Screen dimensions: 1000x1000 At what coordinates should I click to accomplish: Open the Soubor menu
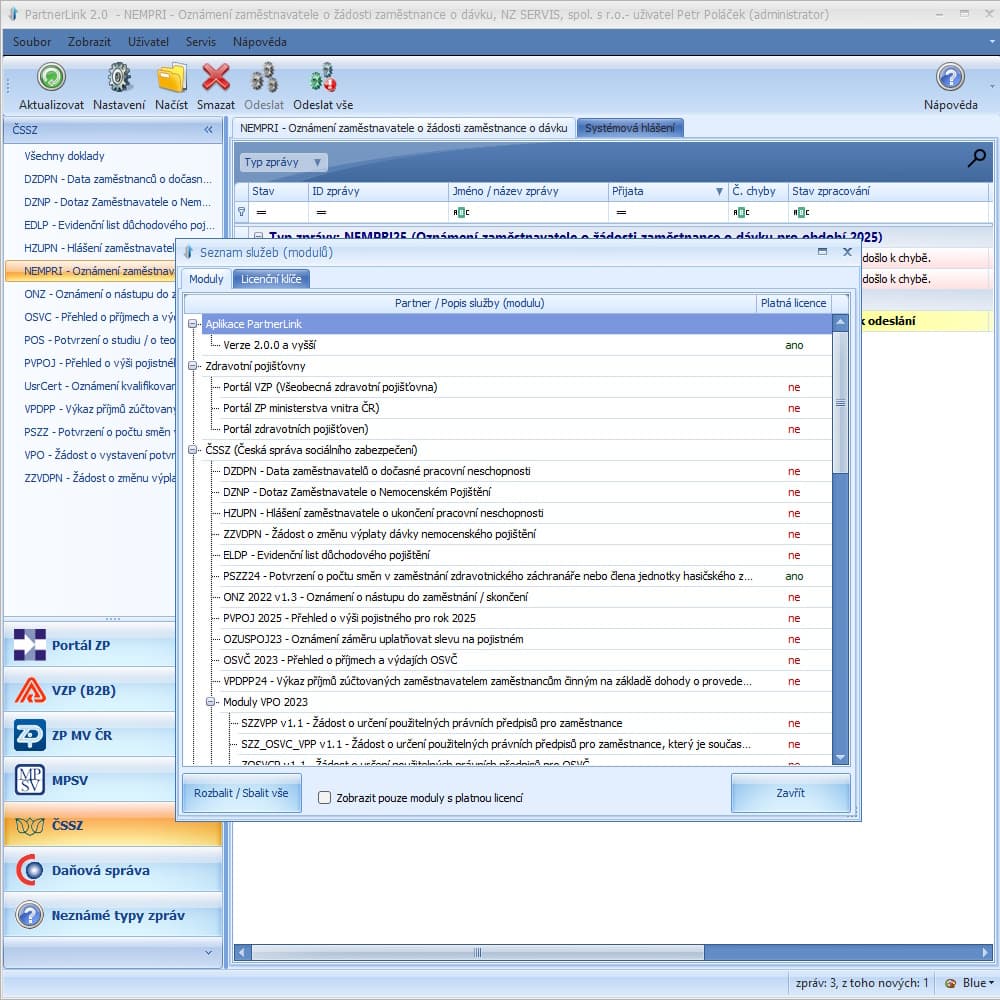32,41
